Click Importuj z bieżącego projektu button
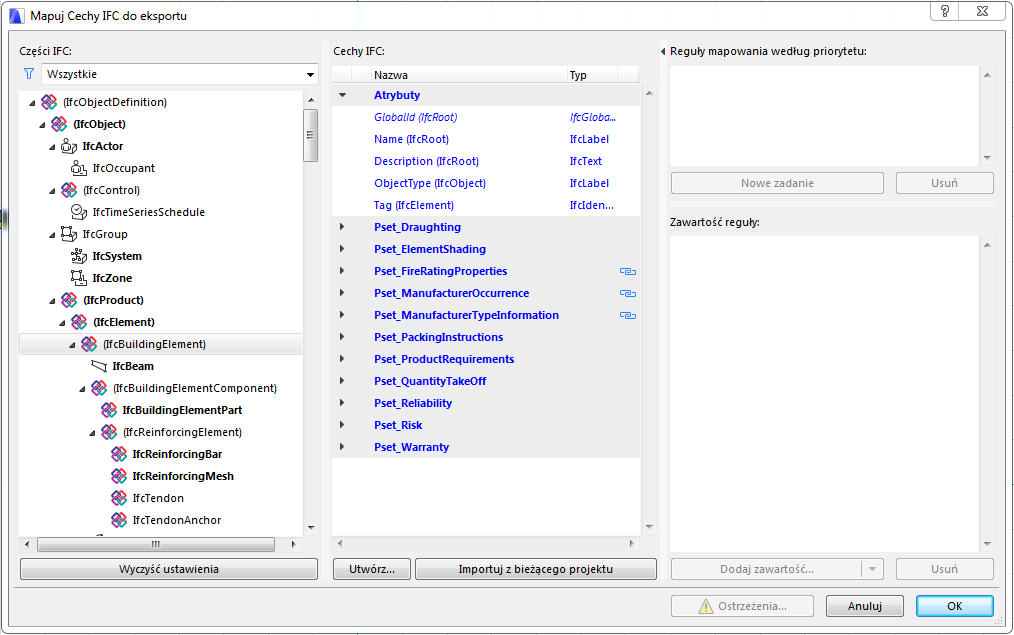The width and height of the screenshot is (1014, 635). (x=535, y=569)
